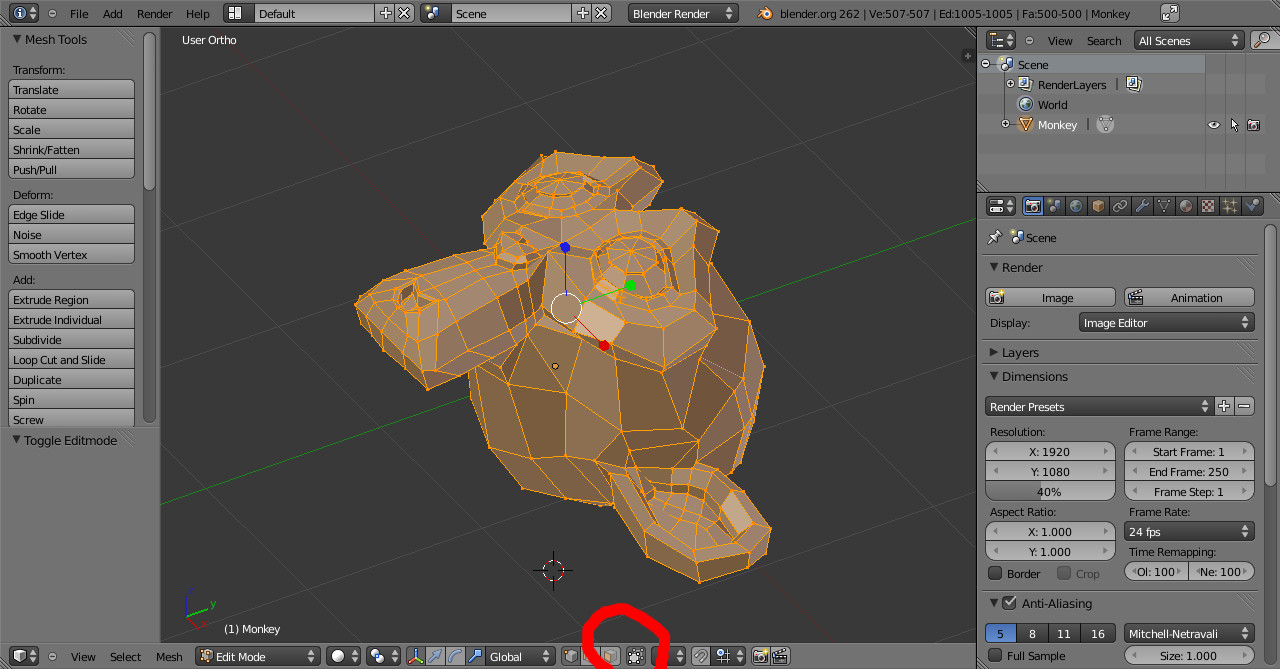This screenshot has width=1280, height=669.
Task: Click the pin icon beside Scene in properties
Action: 994,237
